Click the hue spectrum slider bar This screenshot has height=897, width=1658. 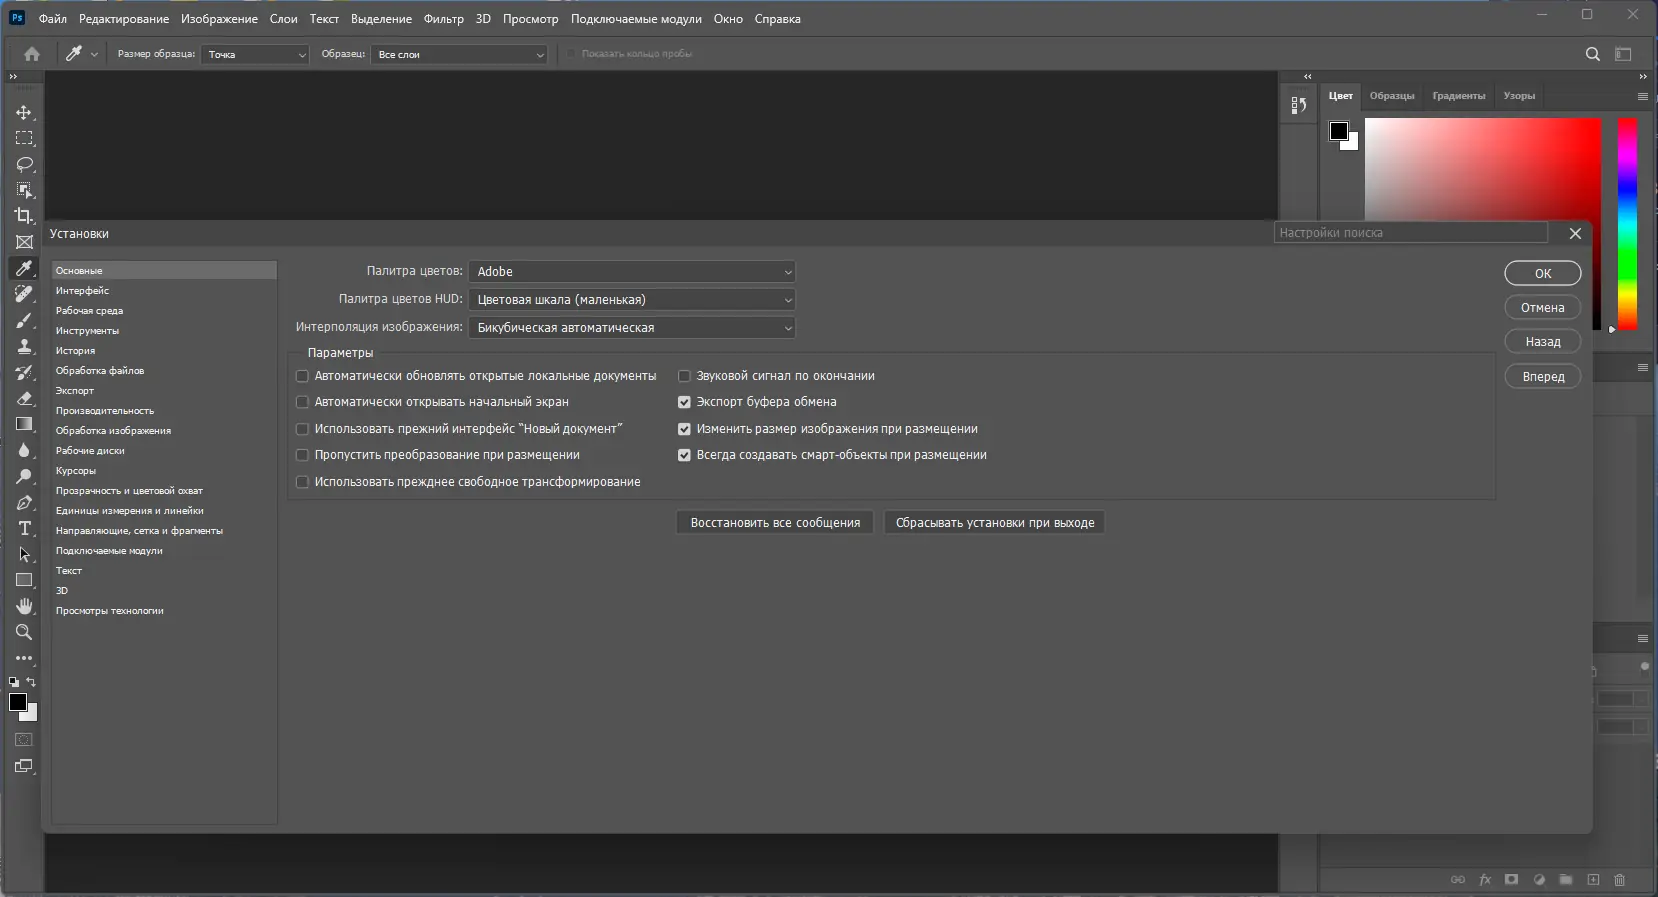[1628, 224]
